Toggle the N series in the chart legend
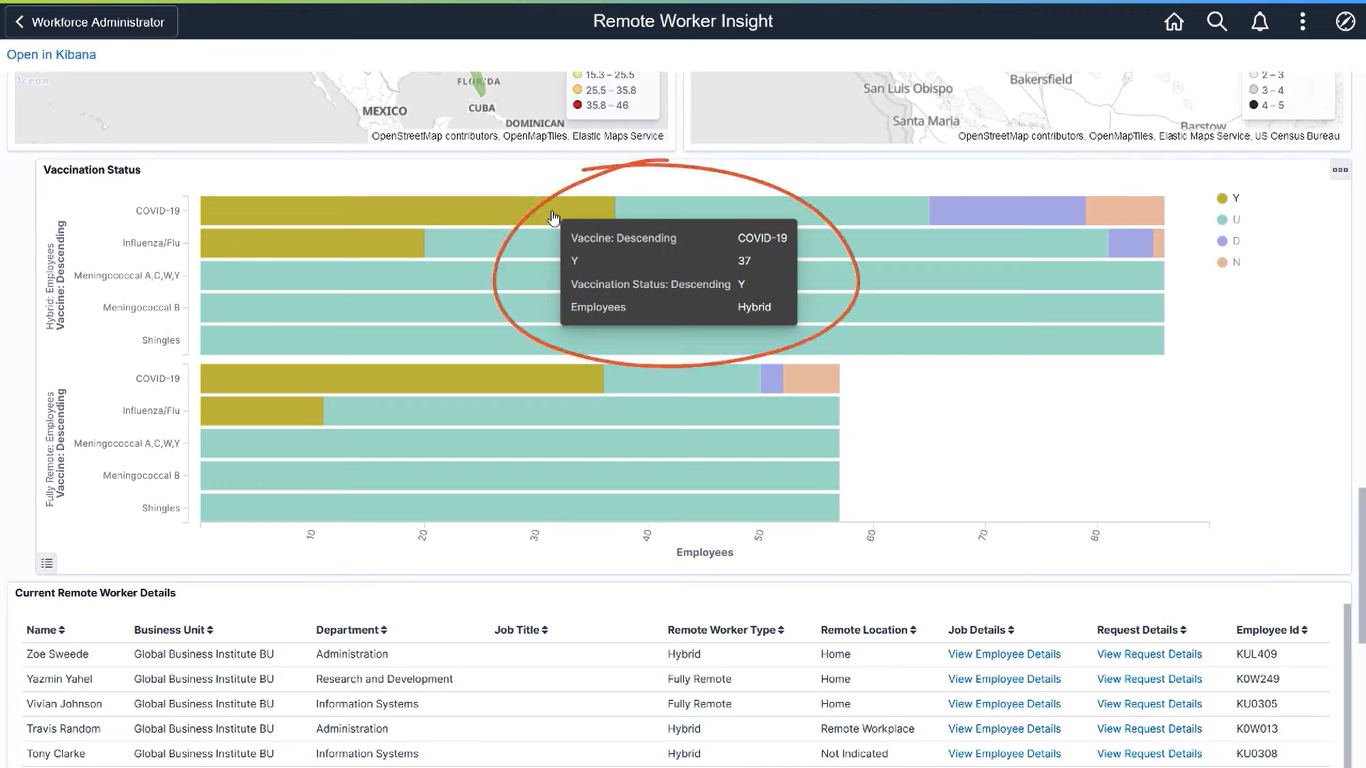Viewport: 1366px width, 768px height. click(x=1225, y=262)
